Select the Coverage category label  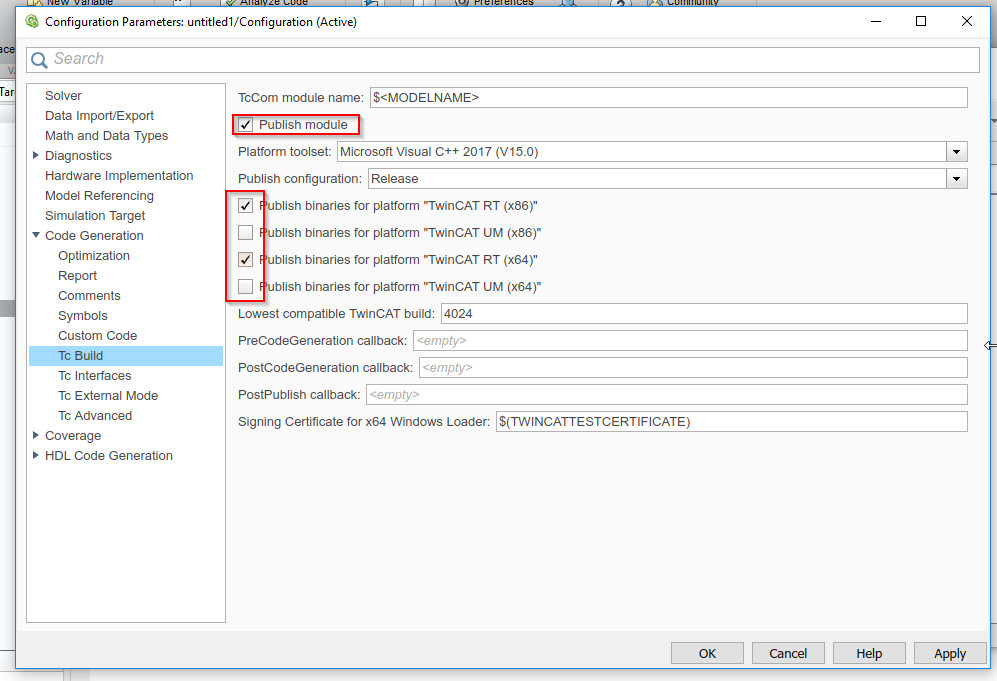coord(72,436)
